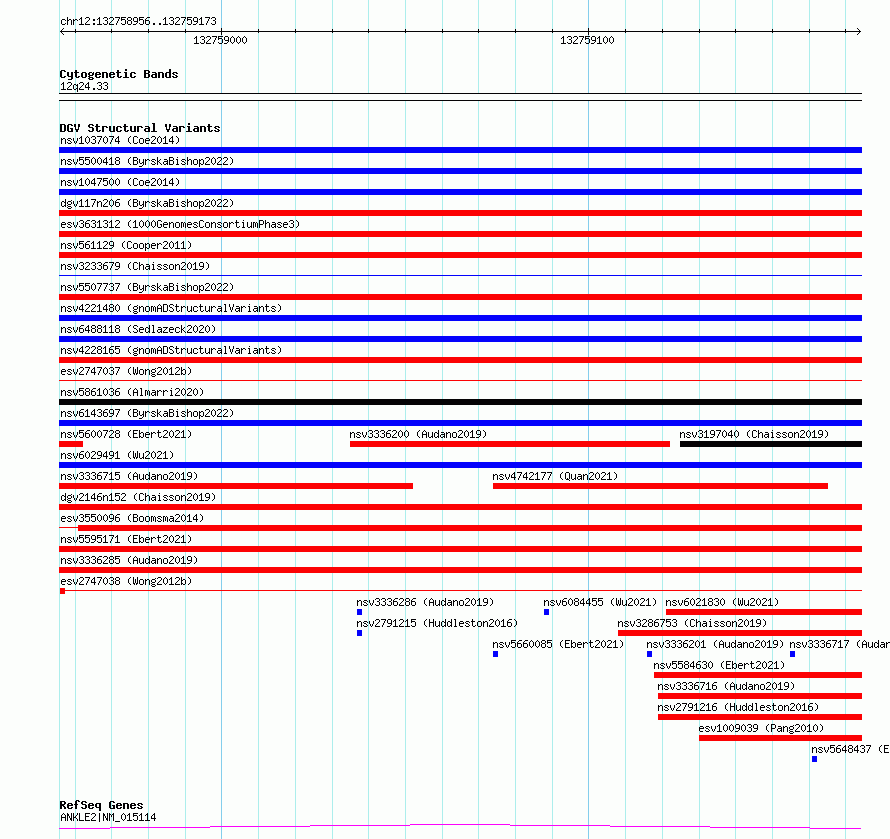Click esv2747038 (Wong2012b) label
Screen dimensions: 890x839
(x=126, y=581)
